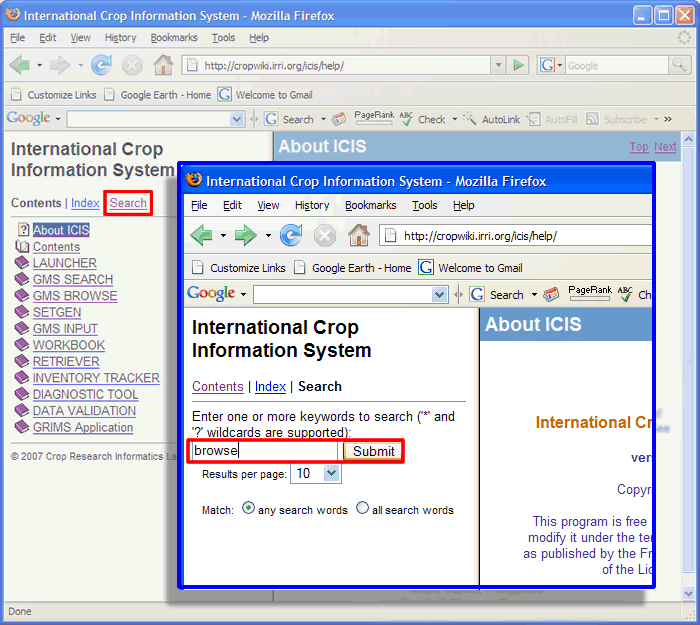Open the Tools menu in the main window

(223, 38)
